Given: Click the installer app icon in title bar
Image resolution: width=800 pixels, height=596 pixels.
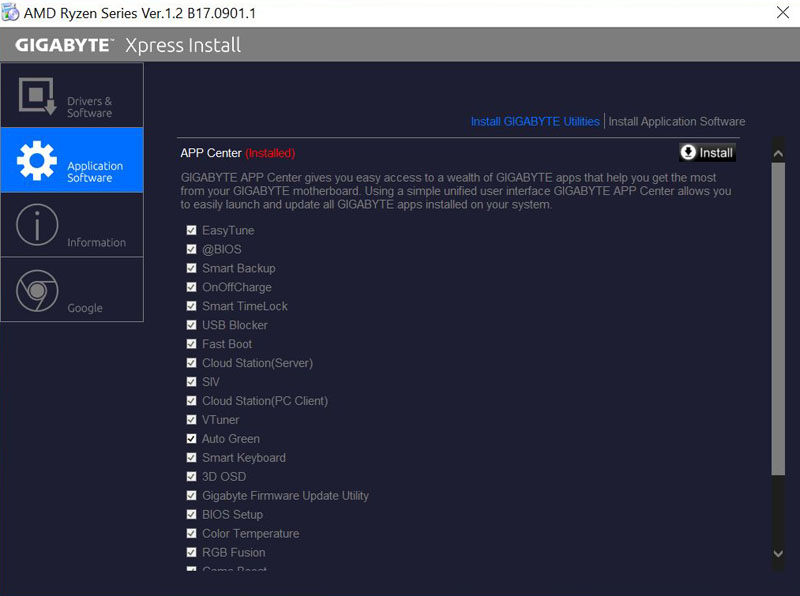Looking at the screenshot, I should click(x=10, y=12).
